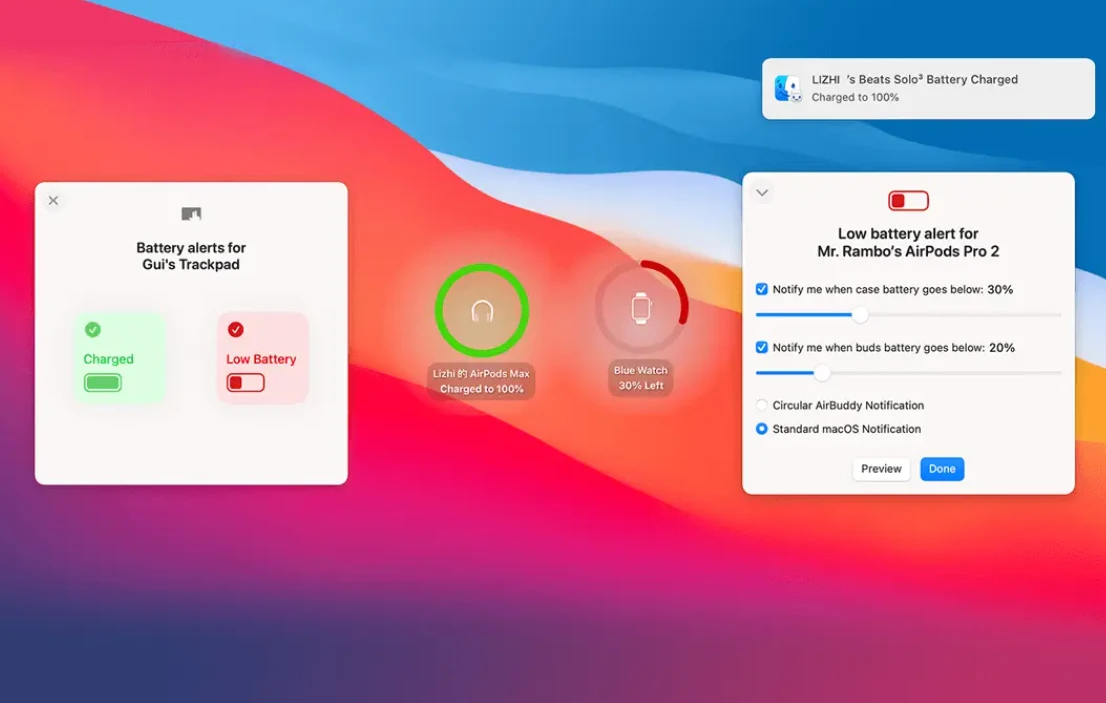This screenshot has height=703, width=1106.
Task: Click Battery alerts for Gui's Trackpad title
Action: 191,256
